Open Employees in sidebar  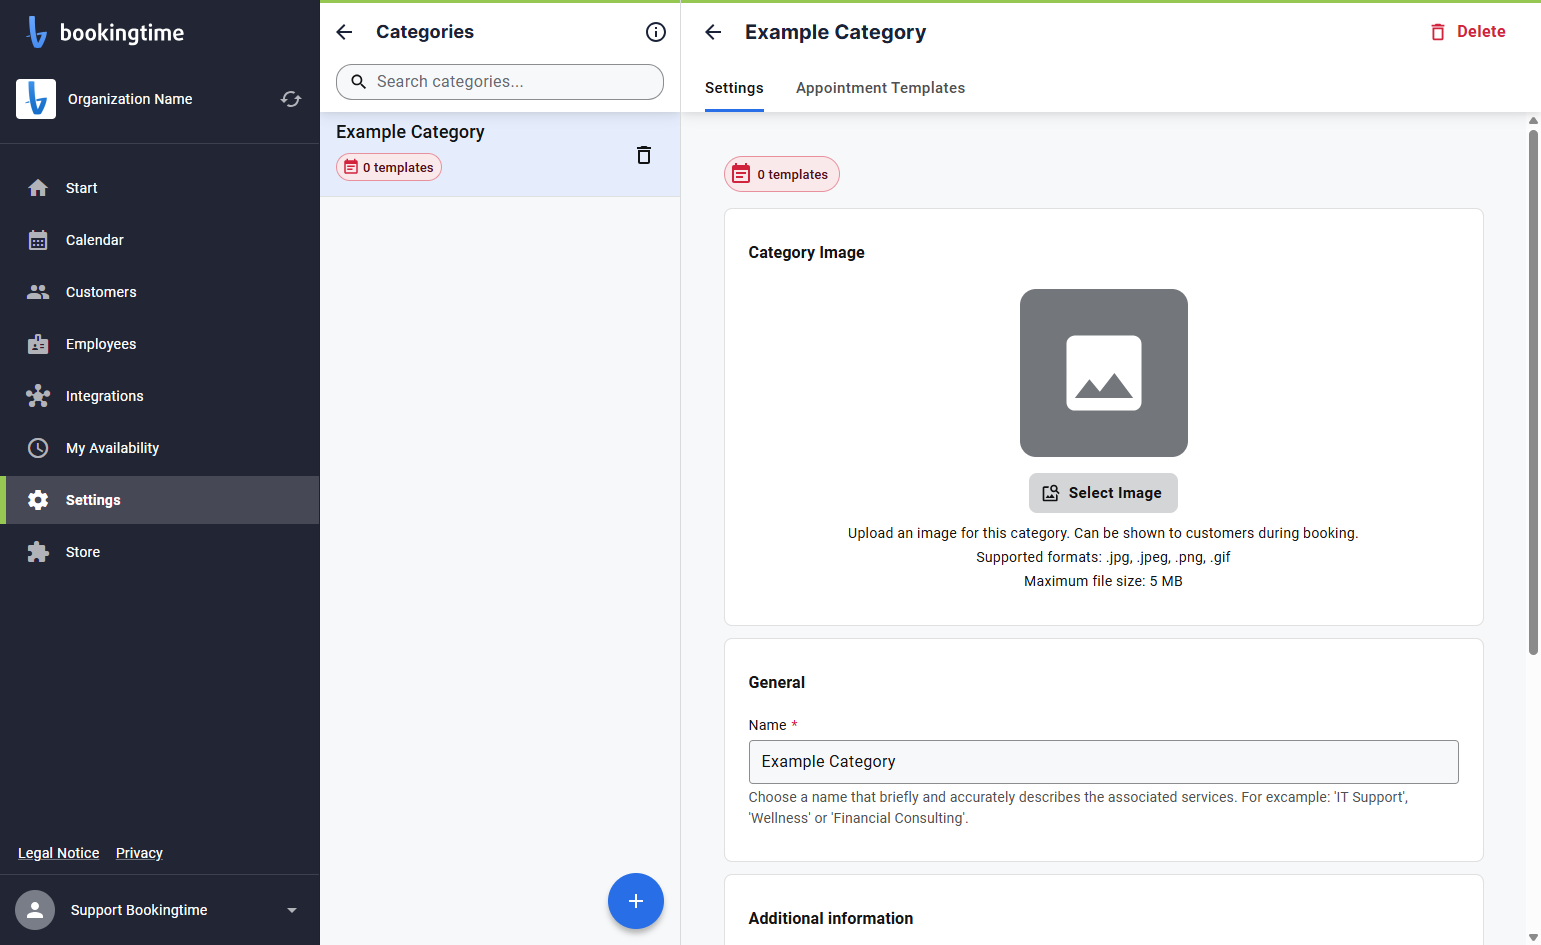160,344
